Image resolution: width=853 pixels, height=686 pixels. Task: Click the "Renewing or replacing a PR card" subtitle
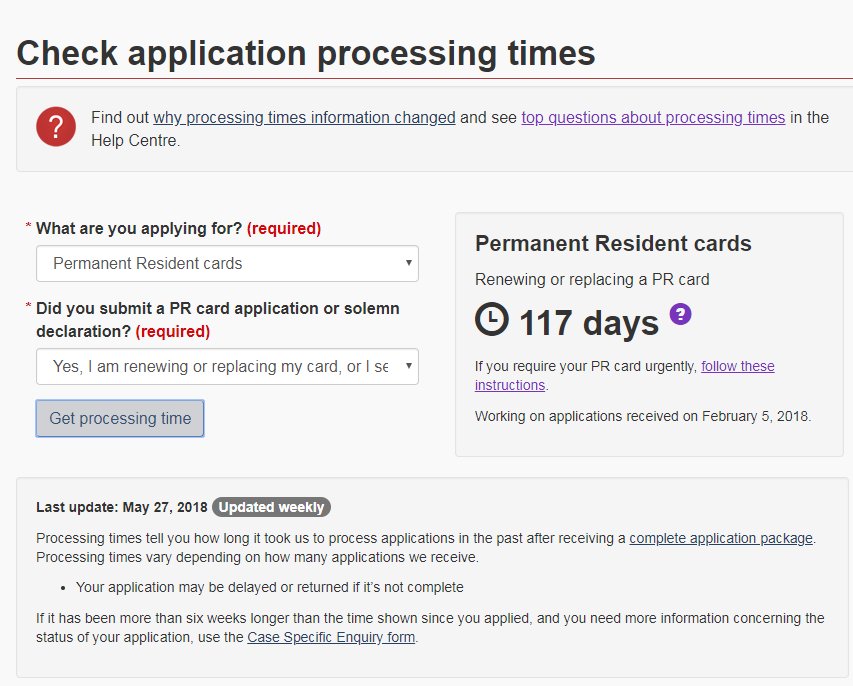[x=592, y=279]
